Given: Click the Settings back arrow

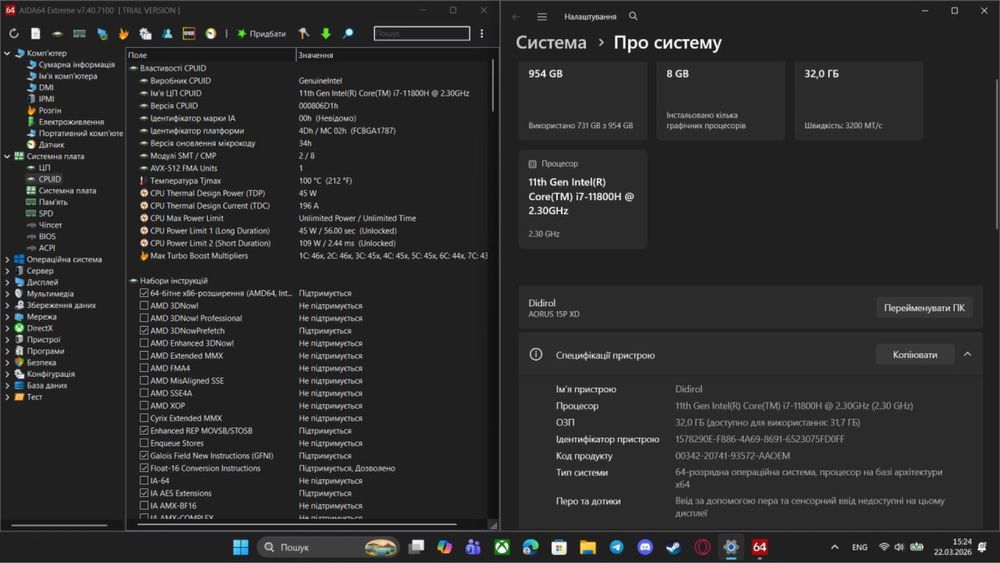Looking at the screenshot, I should point(516,17).
